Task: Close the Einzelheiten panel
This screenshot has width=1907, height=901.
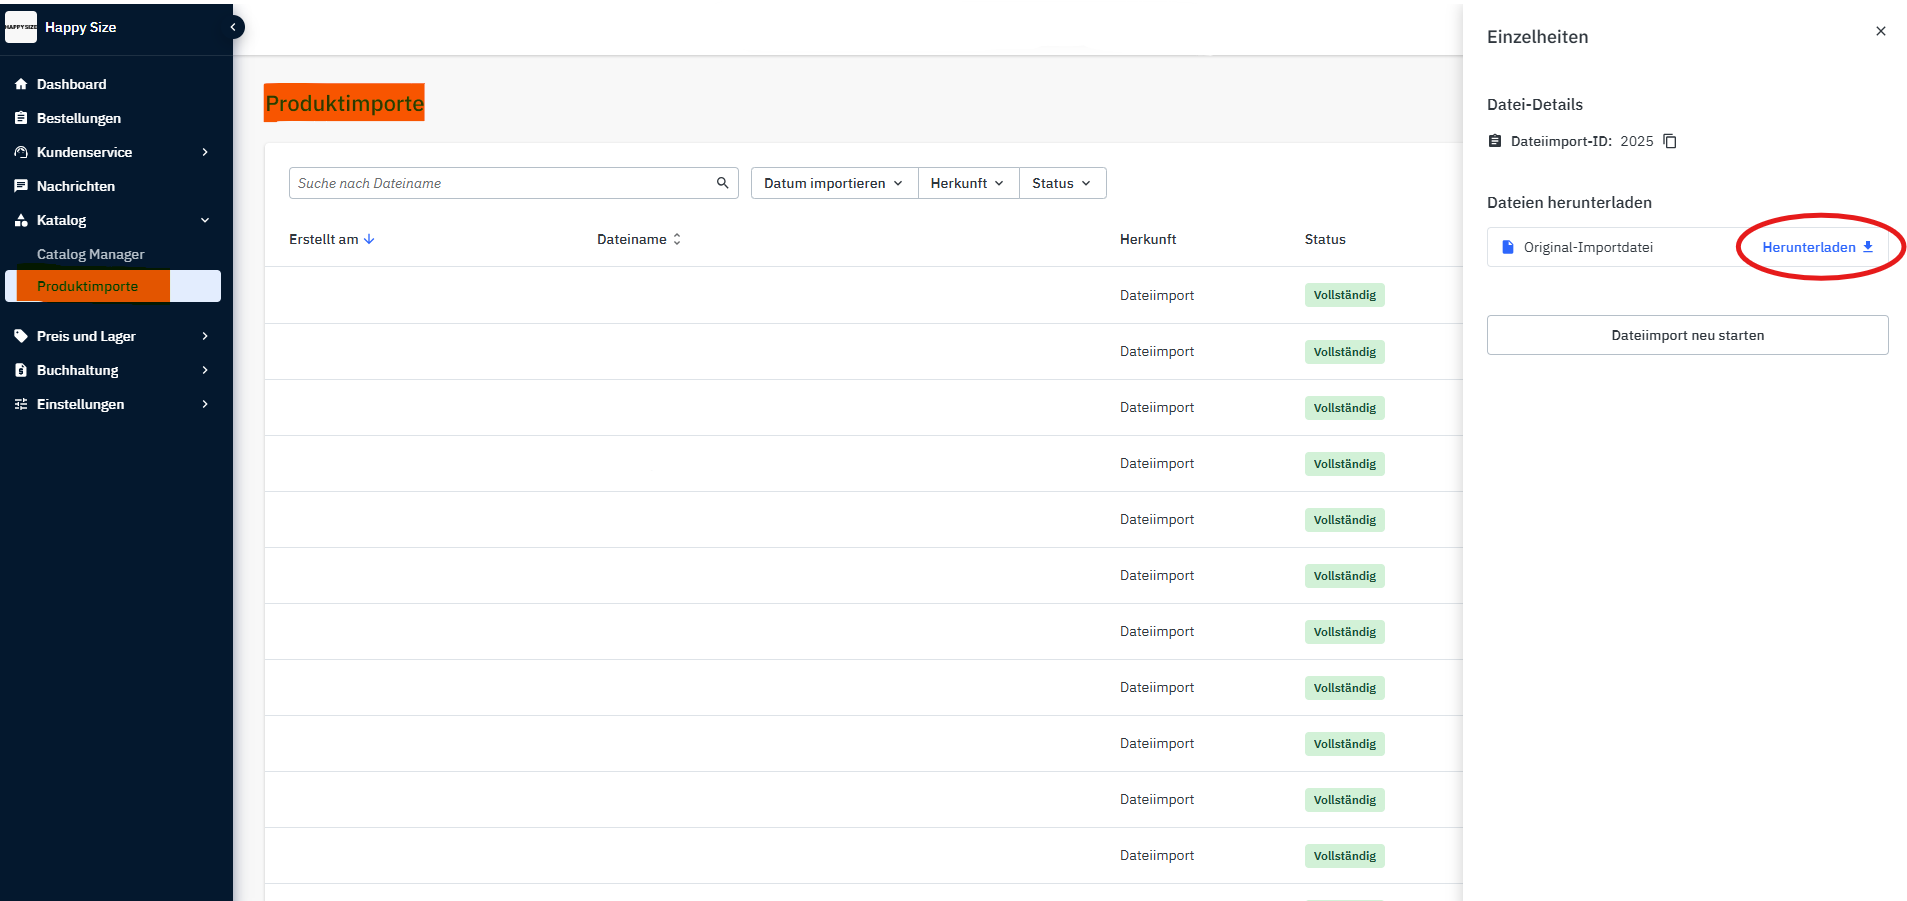Action: point(1880,31)
